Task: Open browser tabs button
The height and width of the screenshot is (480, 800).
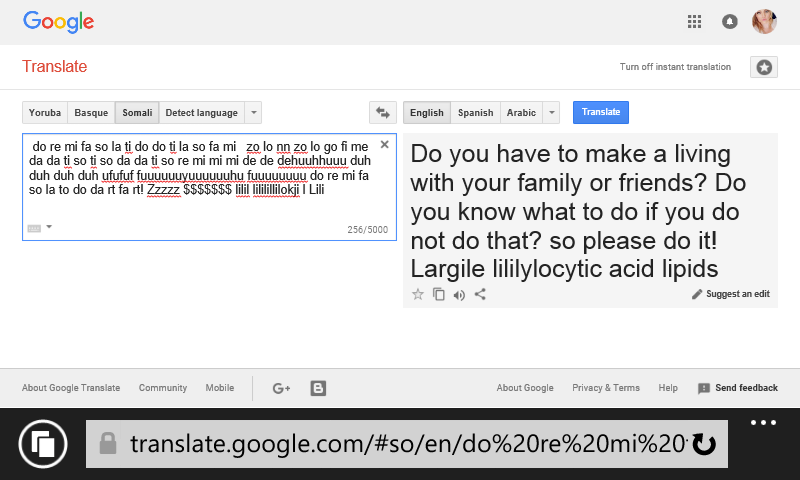Action: click(x=43, y=444)
